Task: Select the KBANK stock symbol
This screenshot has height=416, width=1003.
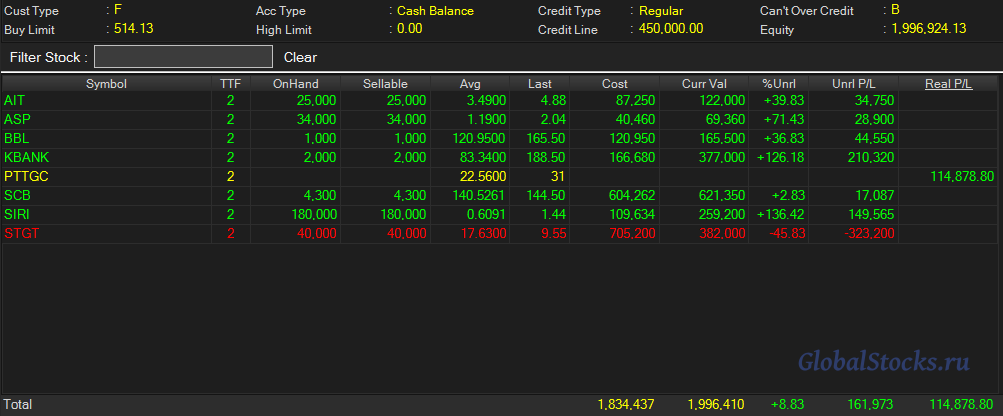Action: click(26, 158)
